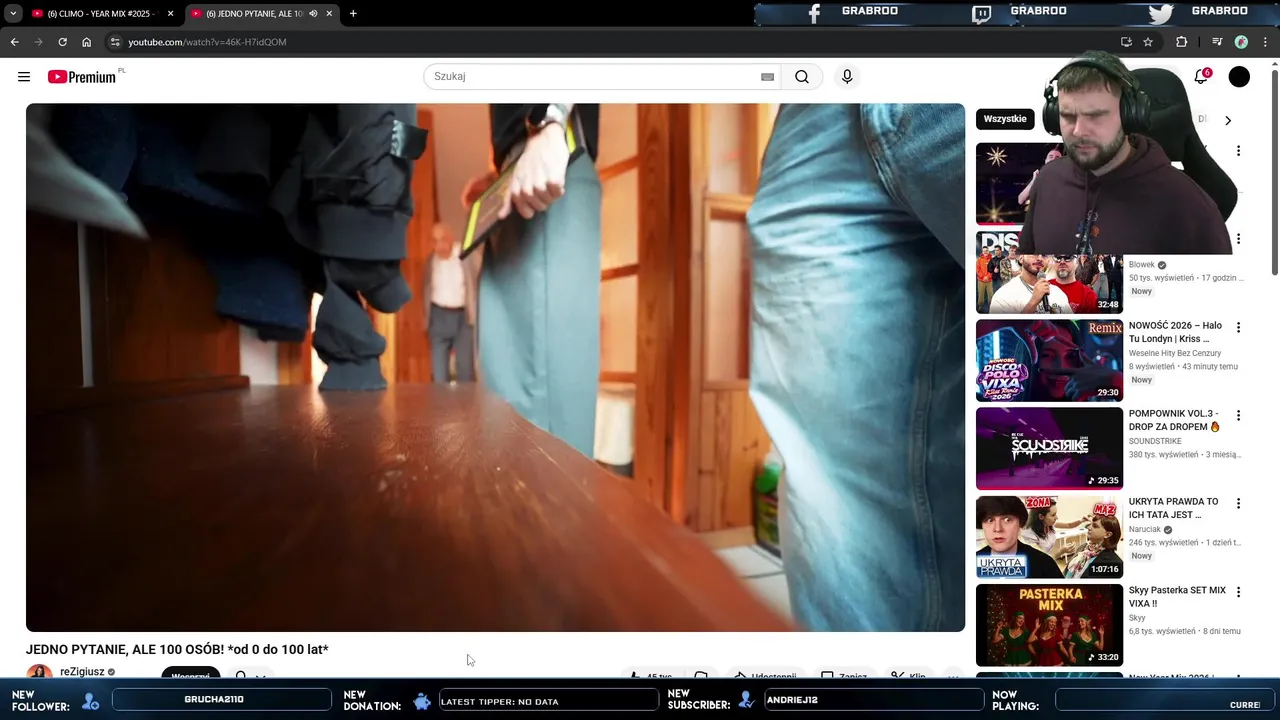Visit the Naruciak channel name
Screen dimensions: 1280x720
1145,529
